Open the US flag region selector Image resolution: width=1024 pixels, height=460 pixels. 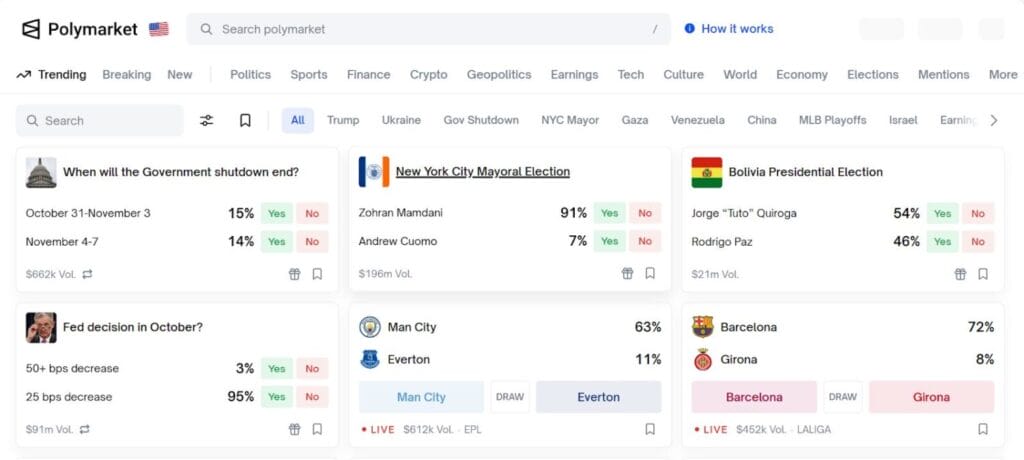point(159,29)
